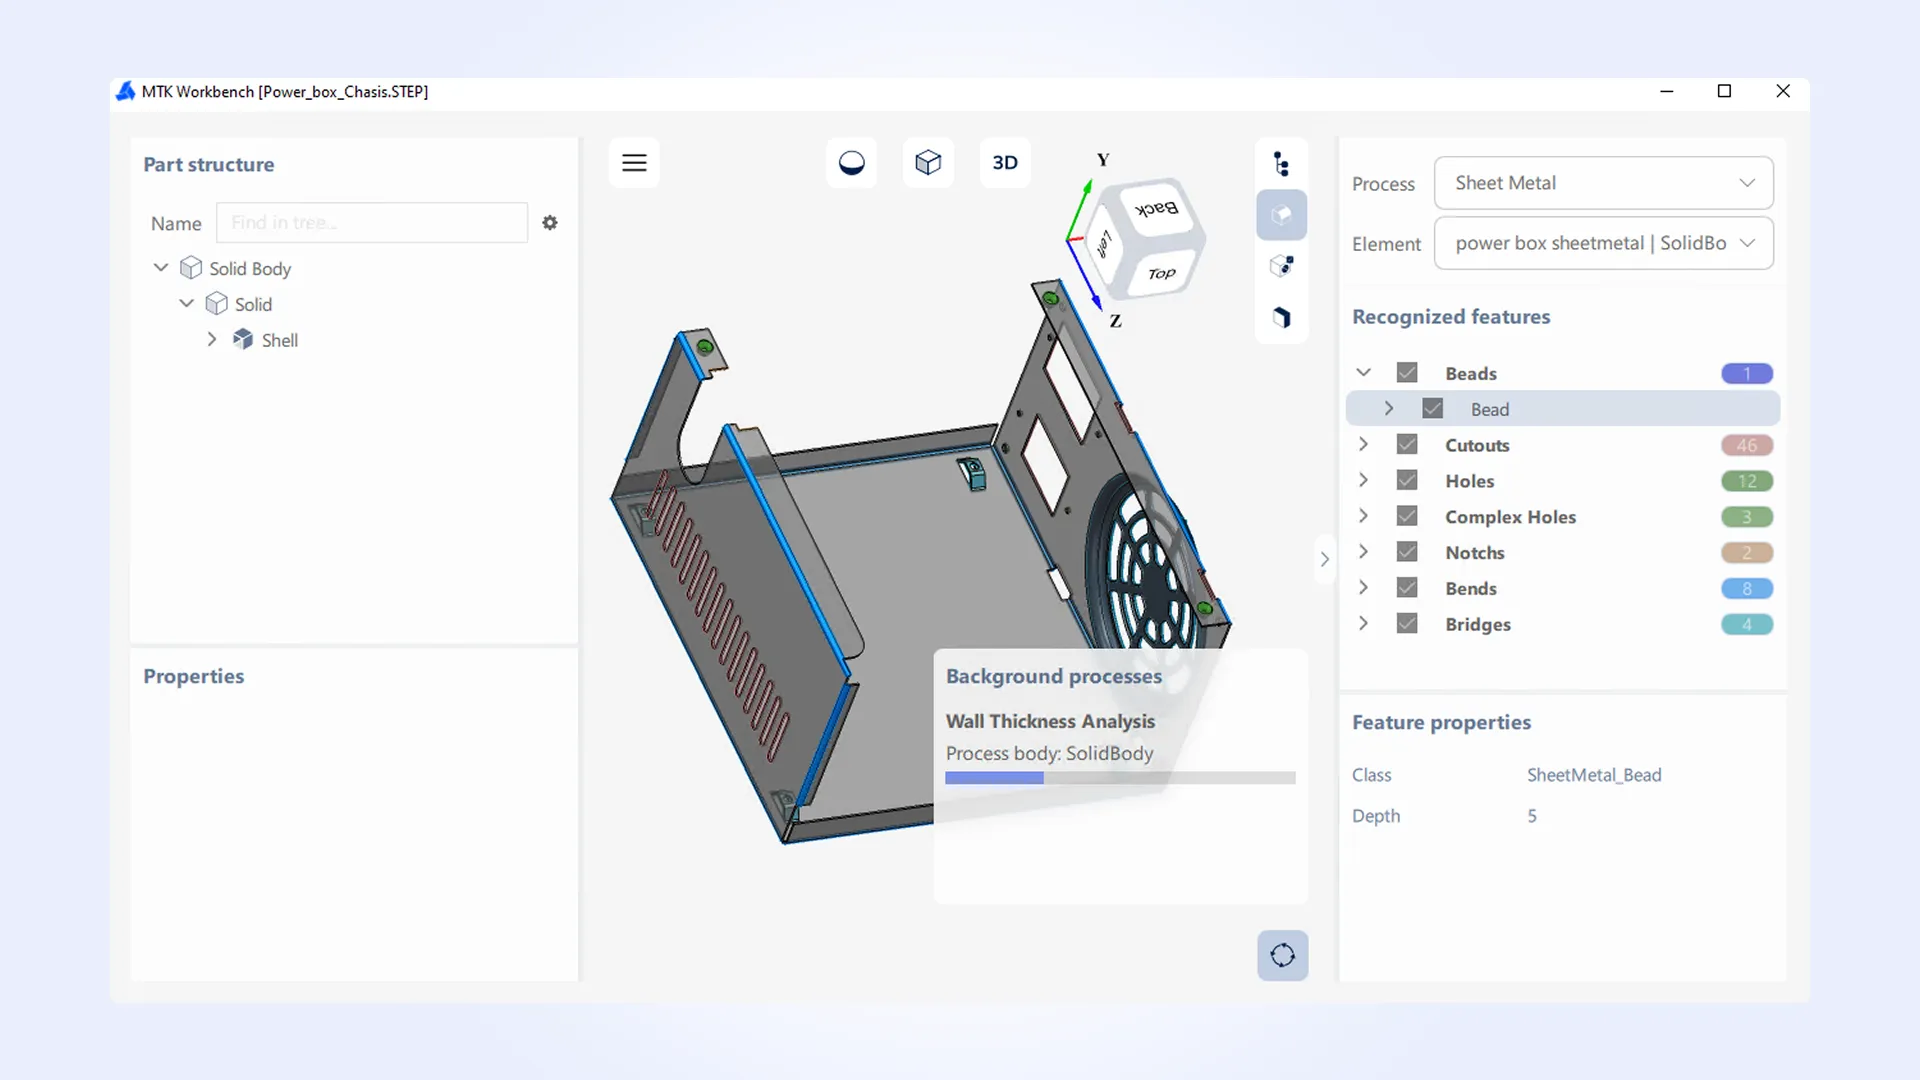Activate the 3D view button
The image size is (1920, 1080).
click(x=1005, y=162)
